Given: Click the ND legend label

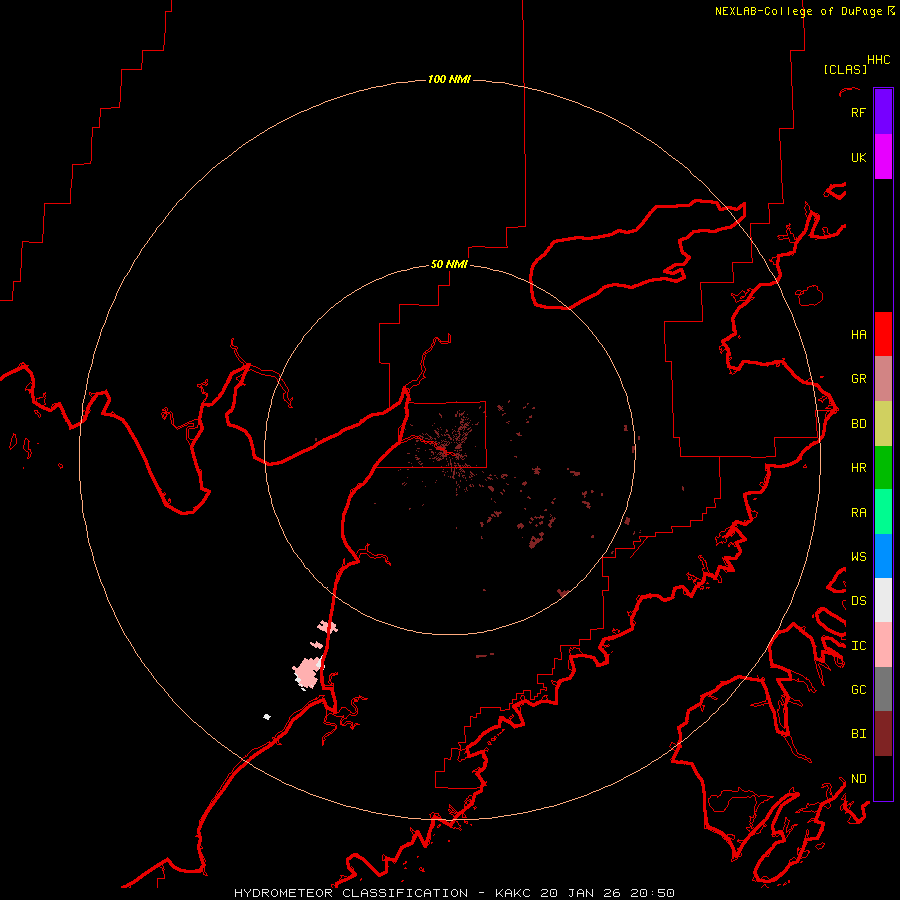Looking at the screenshot, I should pos(858,778).
